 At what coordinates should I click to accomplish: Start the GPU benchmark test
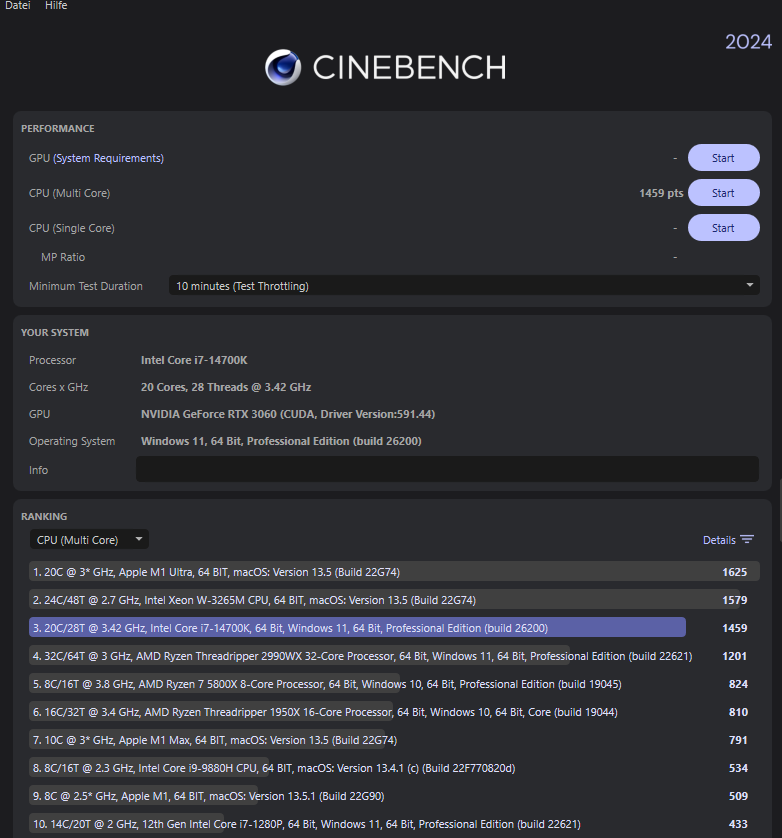[x=723, y=158]
